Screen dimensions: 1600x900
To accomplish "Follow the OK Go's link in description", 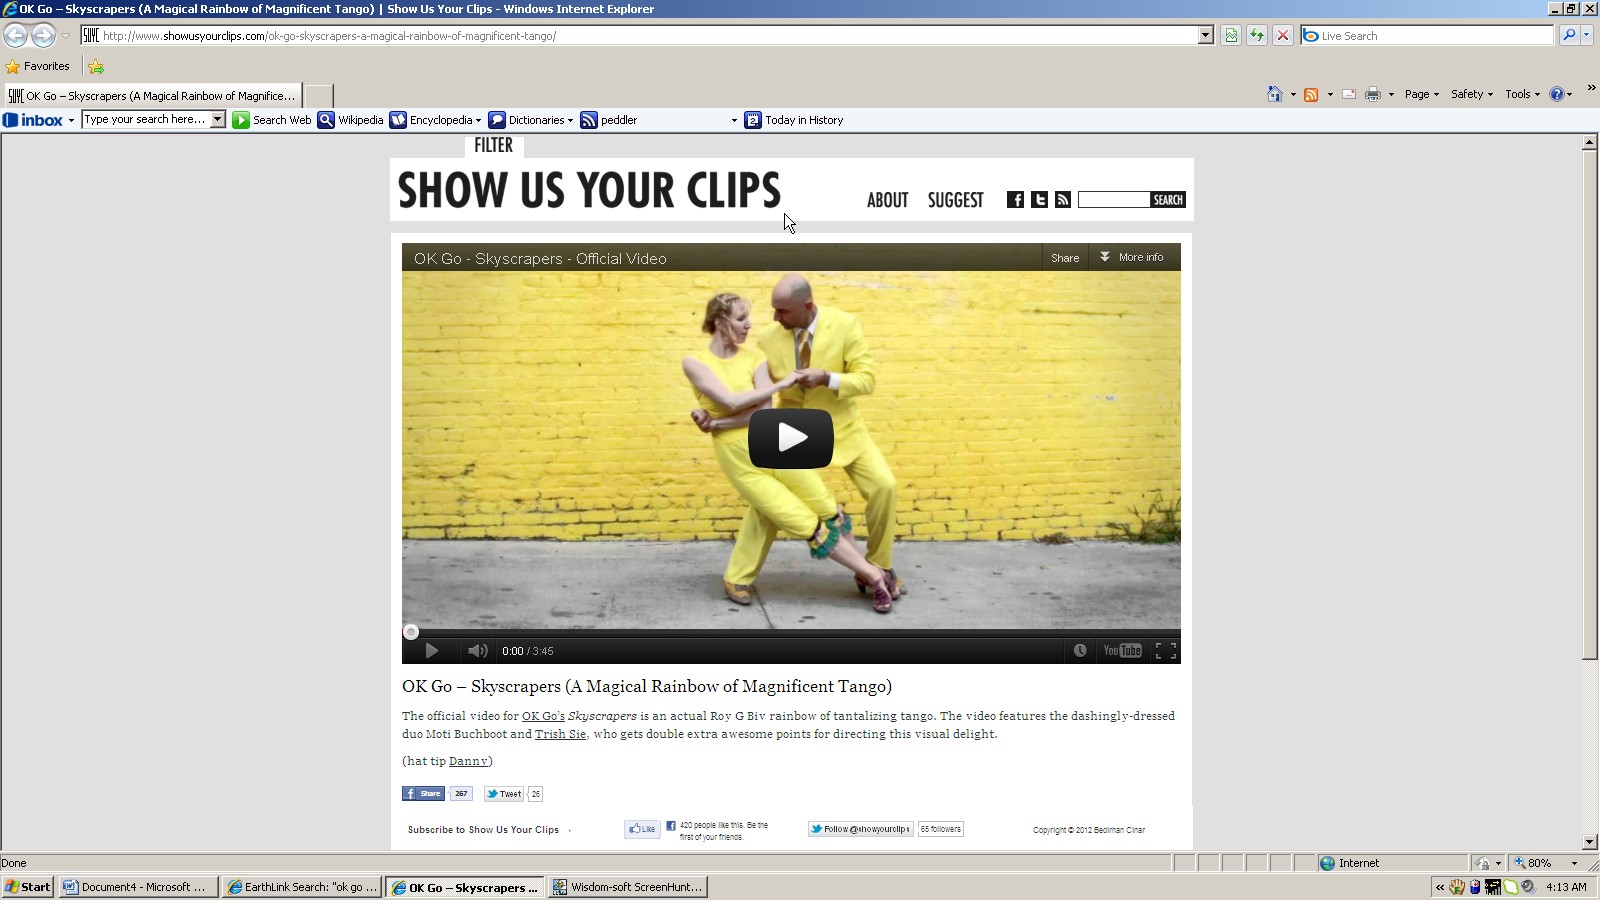I will pos(543,716).
